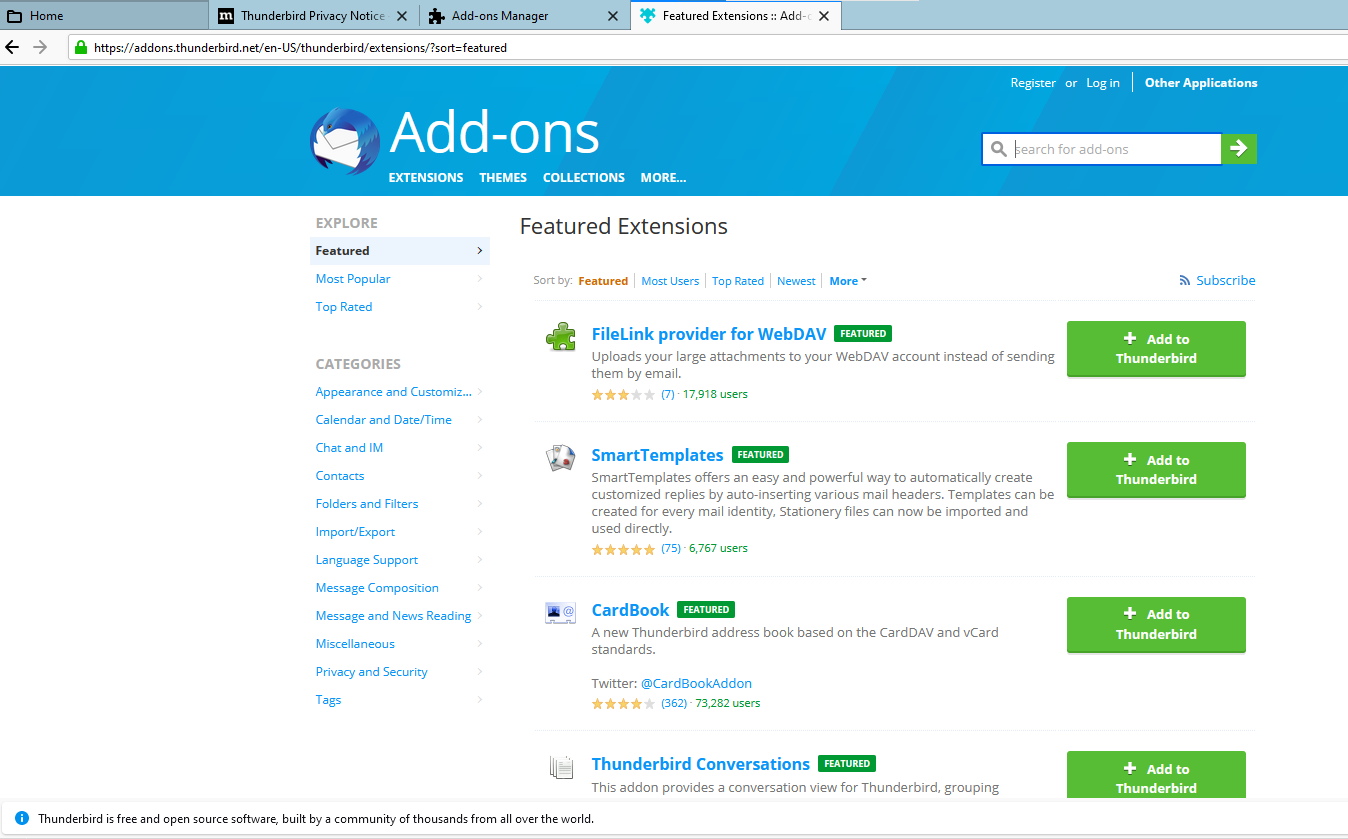Open Featured in the Explore sidebar

click(x=400, y=251)
